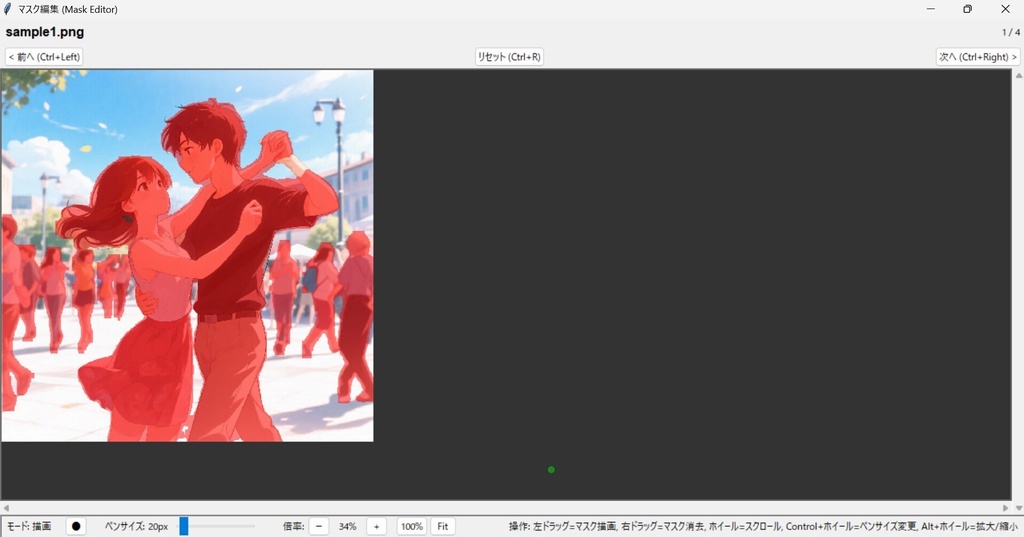Click the vertical scrollbar up arrow
This screenshot has height=537, width=1024.
[x=1018, y=76]
